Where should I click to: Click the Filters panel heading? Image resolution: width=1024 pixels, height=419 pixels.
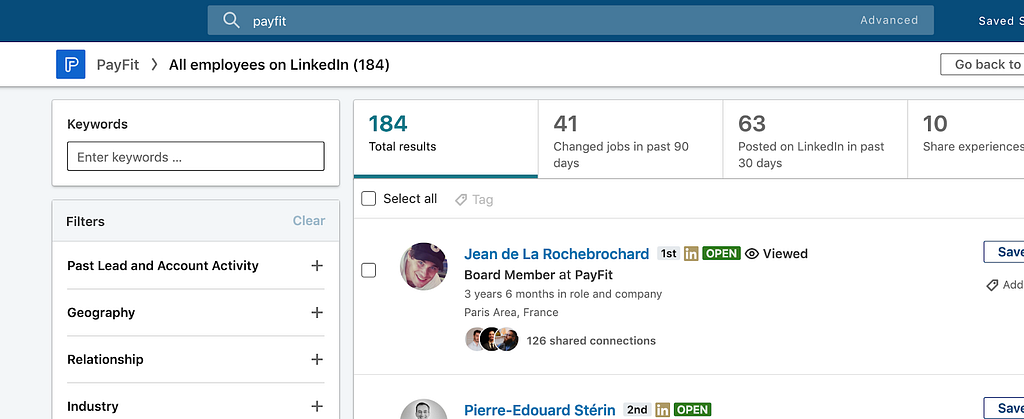[x=86, y=221]
